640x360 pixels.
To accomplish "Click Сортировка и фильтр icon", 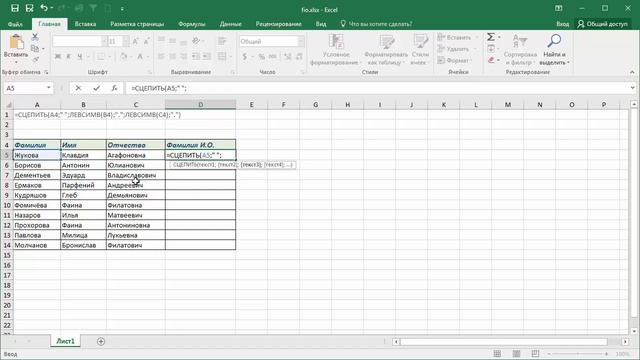I will coord(520,41).
